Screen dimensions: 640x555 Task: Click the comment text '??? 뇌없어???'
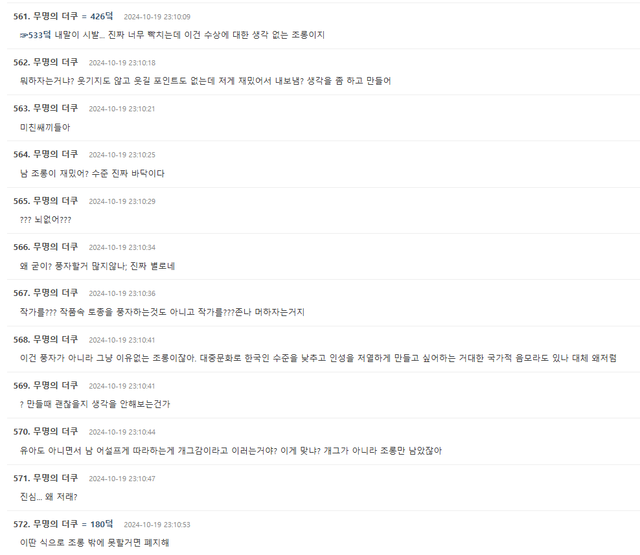(45, 220)
